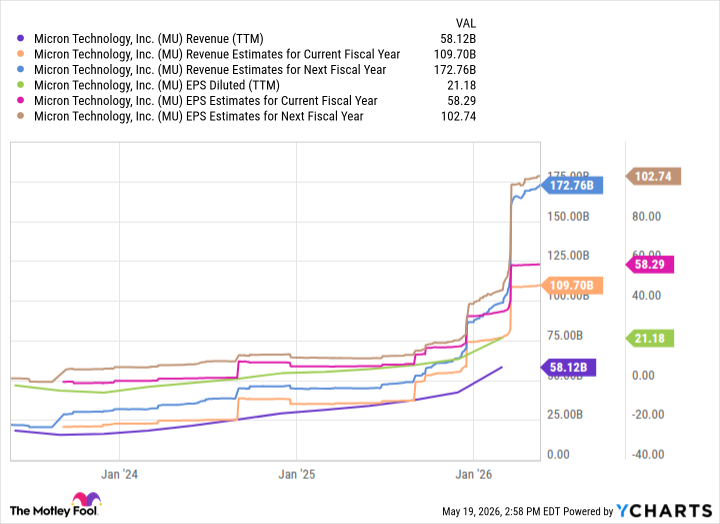The image size is (720, 524).
Task: Click the -40.00 EPS axis label
Action: (x=648, y=455)
